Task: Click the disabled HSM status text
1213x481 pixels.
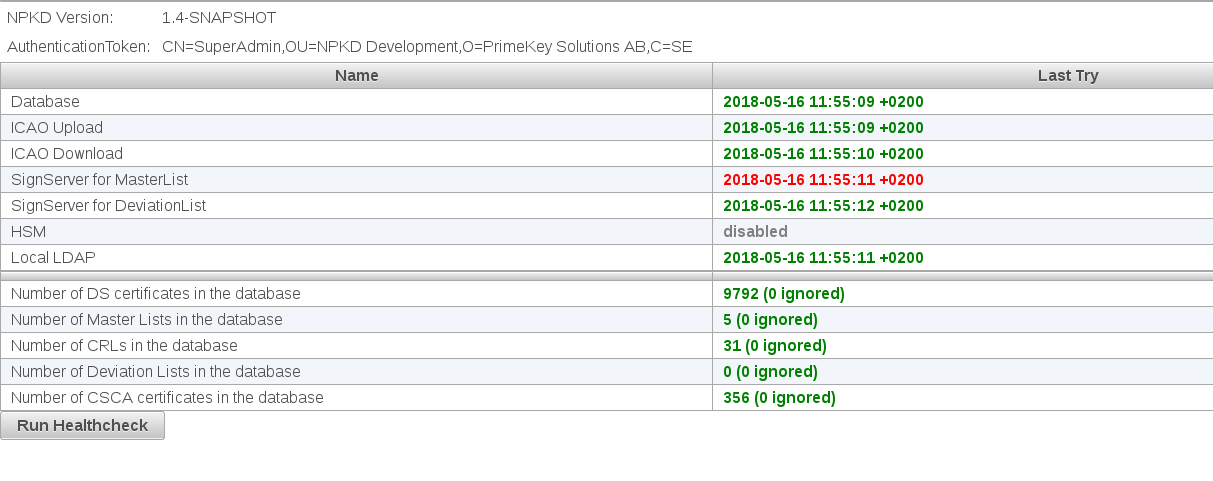Action: pos(755,232)
